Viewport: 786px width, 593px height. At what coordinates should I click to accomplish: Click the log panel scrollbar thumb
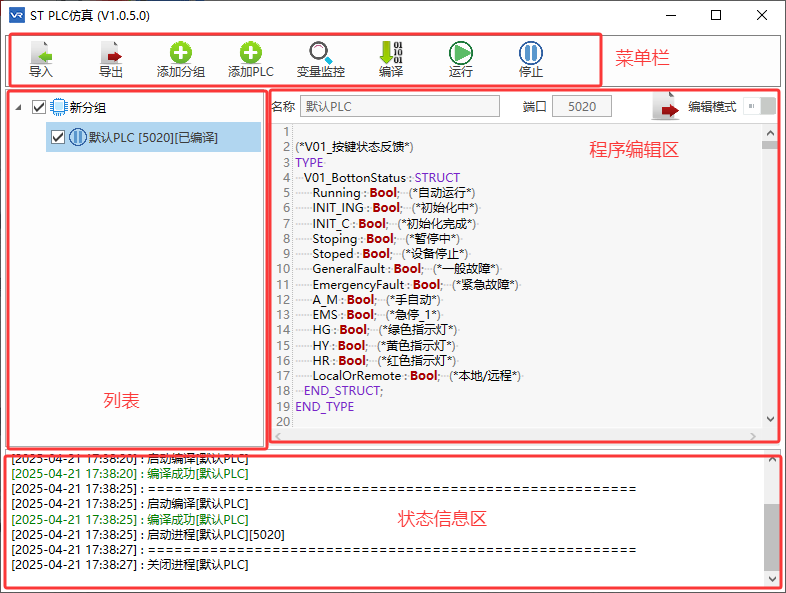(772, 537)
